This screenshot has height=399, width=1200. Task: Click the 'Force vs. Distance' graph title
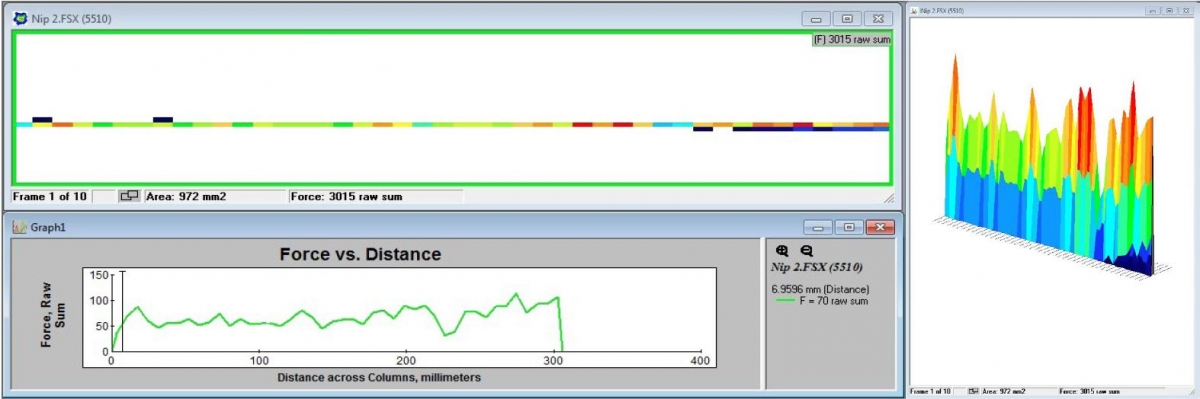point(359,254)
